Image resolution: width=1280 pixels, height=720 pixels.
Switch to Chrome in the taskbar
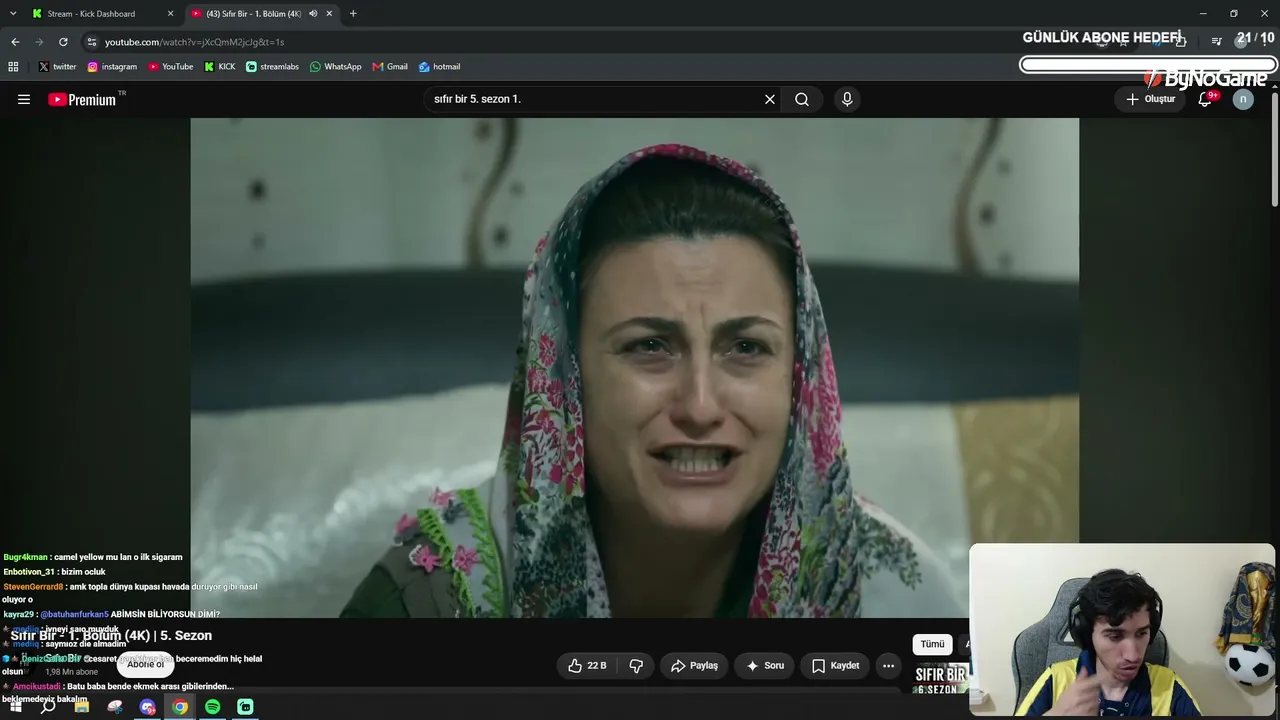(180, 707)
